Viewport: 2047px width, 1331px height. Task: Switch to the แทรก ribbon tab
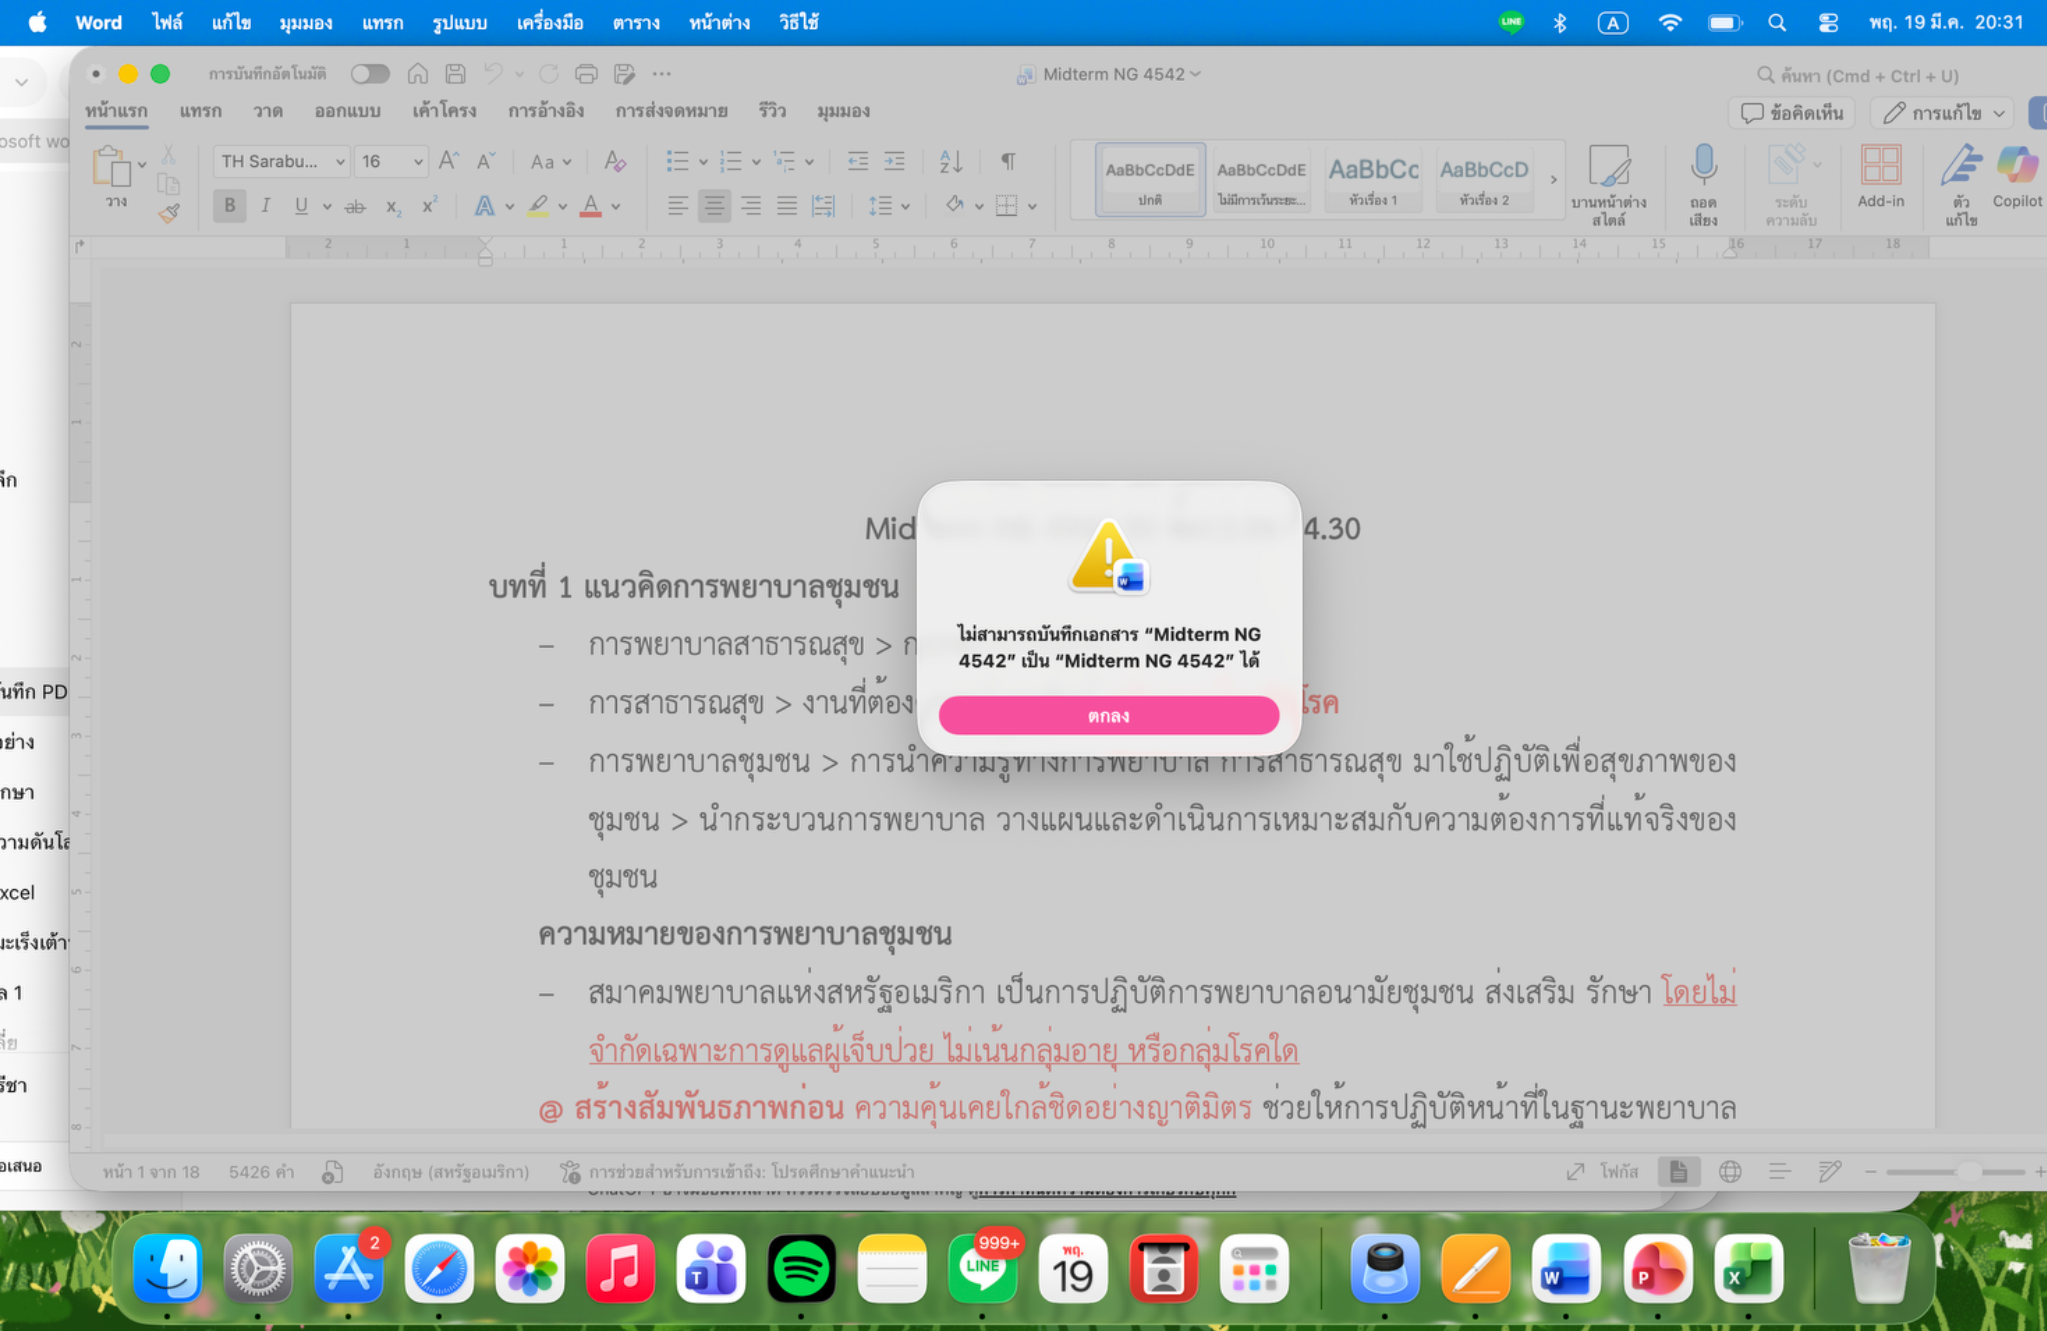point(200,111)
